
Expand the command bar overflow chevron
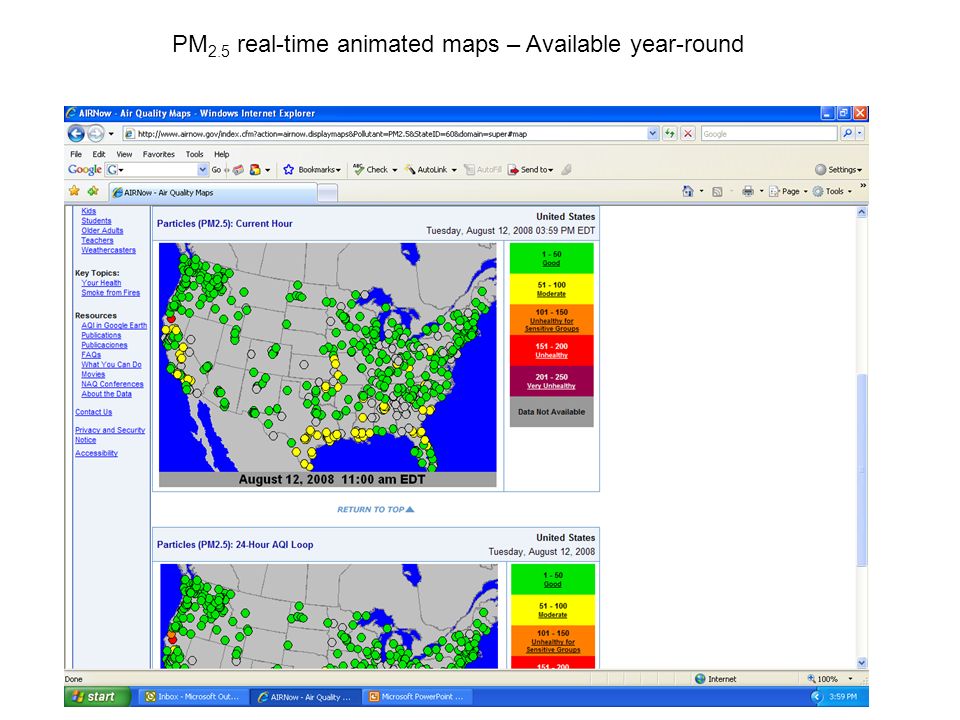(863, 185)
